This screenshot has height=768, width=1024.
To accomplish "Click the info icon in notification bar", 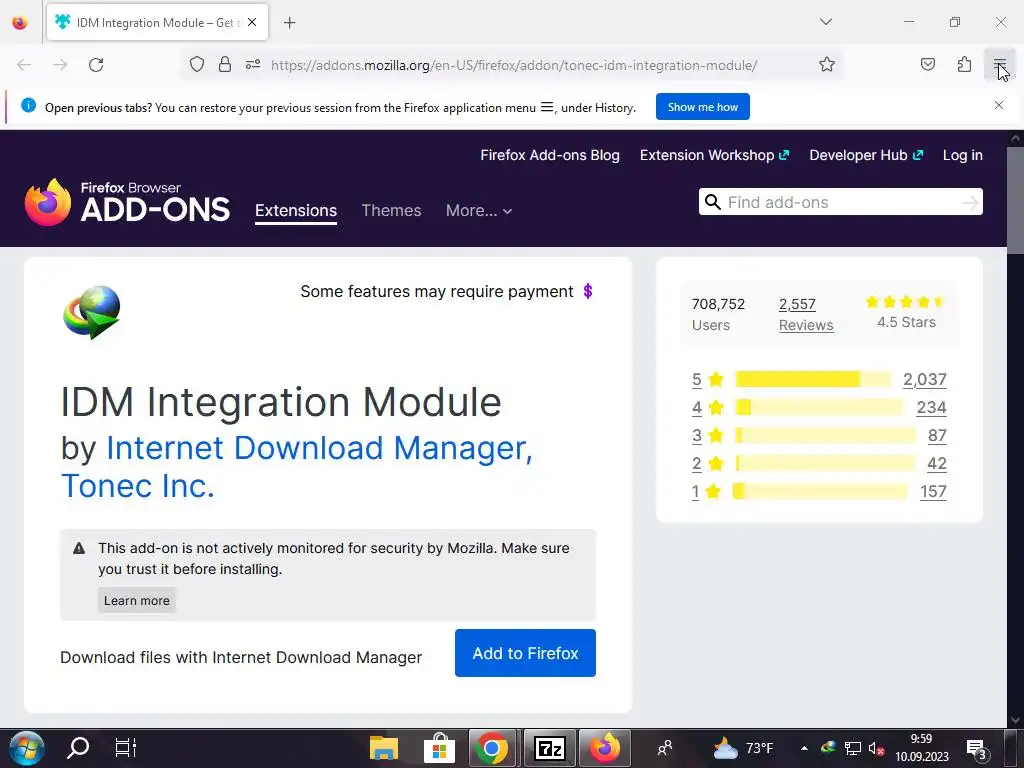I will pos(28,105).
